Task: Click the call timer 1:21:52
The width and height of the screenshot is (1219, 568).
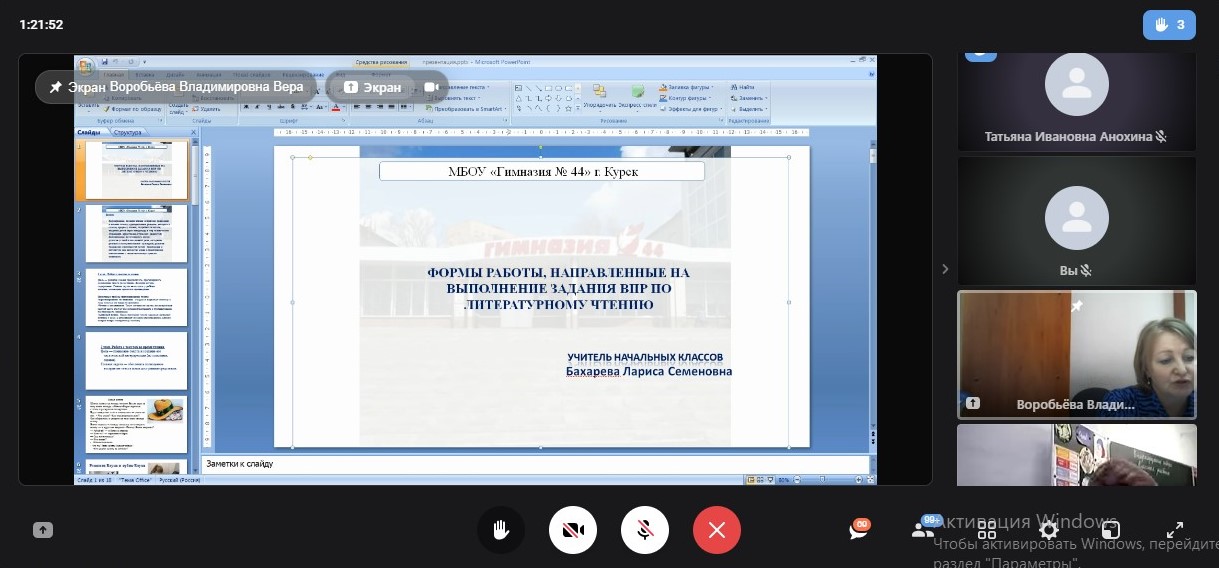Action: [x=41, y=25]
